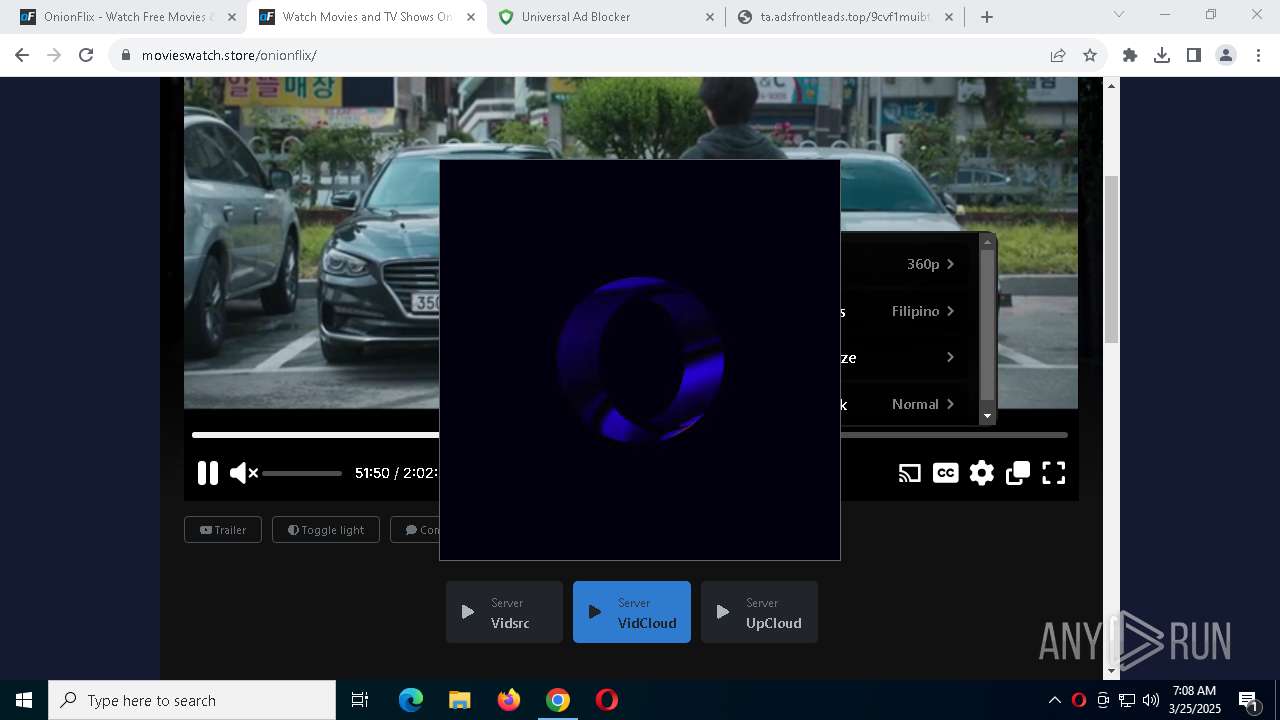The image size is (1280, 720).
Task: Enter fullscreen mode
Action: [x=1054, y=473]
